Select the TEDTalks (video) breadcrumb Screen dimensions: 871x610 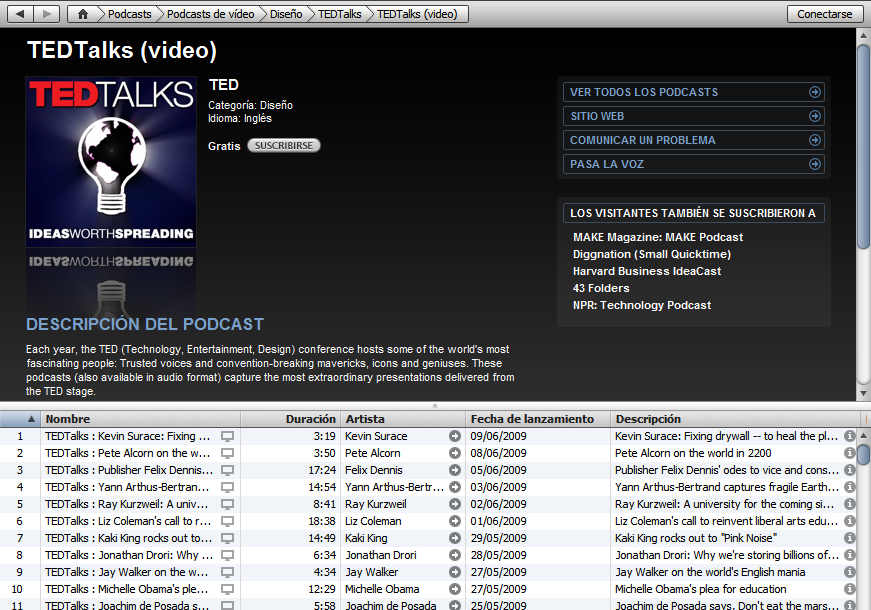coord(417,14)
